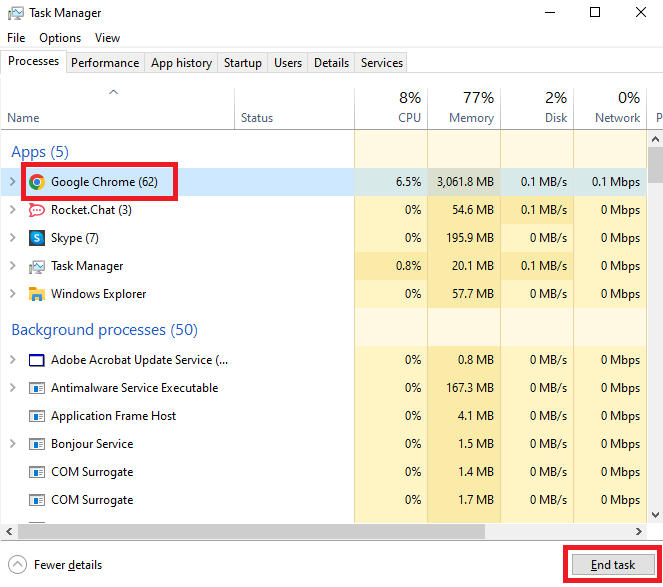Switch to the App history tab
The width and height of the screenshot is (663, 587).
[x=181, y=63]
